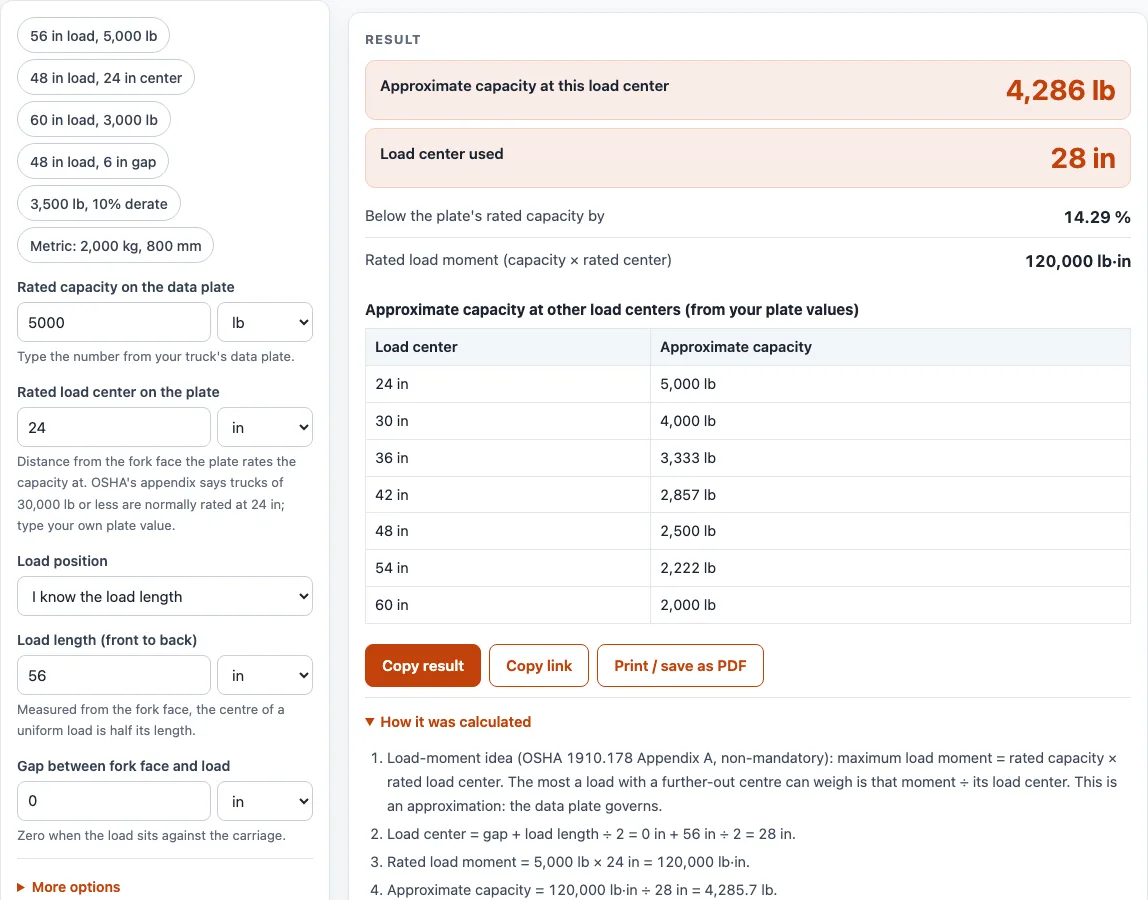Use the 'Metric: 2,000 kg, 800 mm' preset
Image resolution: width=1148 pixels, height=900 pixels.
(116, 246)
